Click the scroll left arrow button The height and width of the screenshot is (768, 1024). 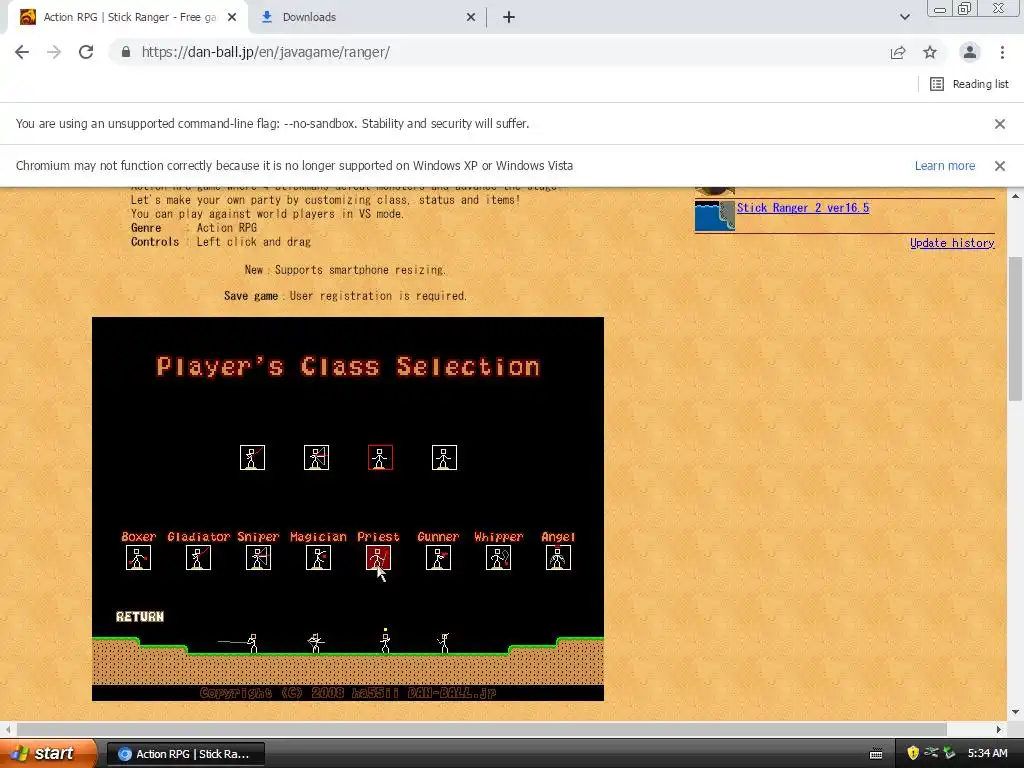pos(8,729)
